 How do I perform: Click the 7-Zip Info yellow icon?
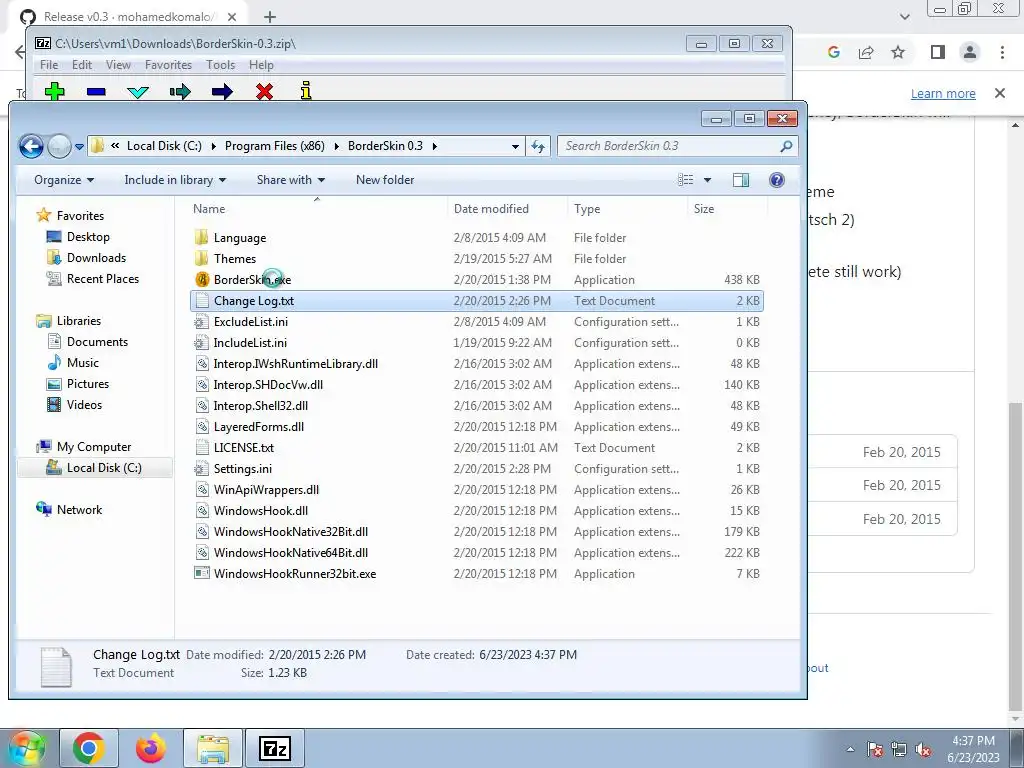coord(306,91)
